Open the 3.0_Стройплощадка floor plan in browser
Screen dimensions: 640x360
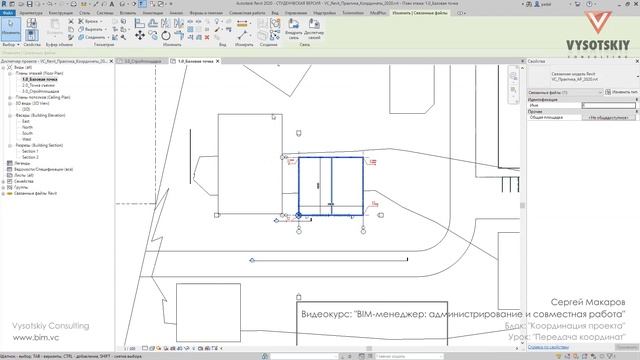(41, 91)
